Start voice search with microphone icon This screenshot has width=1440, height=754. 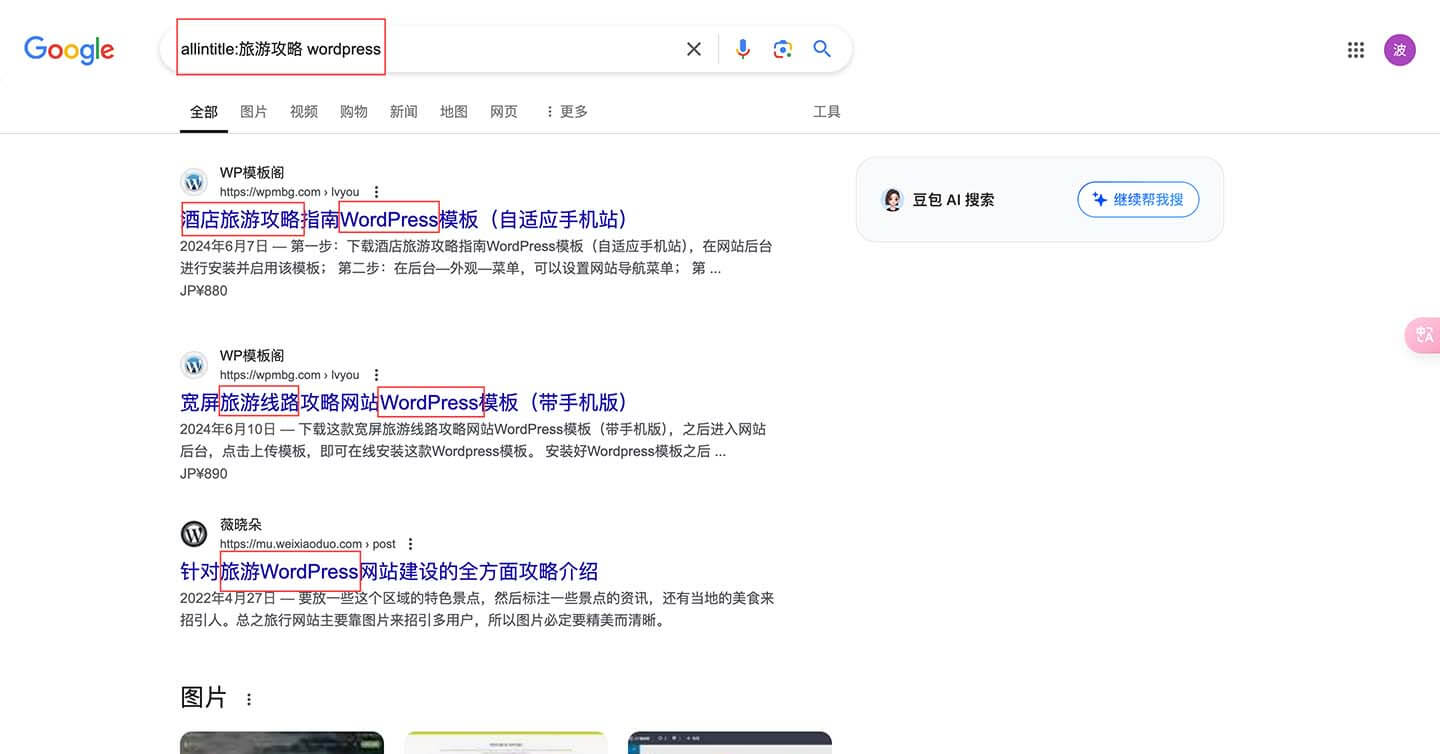742,49
